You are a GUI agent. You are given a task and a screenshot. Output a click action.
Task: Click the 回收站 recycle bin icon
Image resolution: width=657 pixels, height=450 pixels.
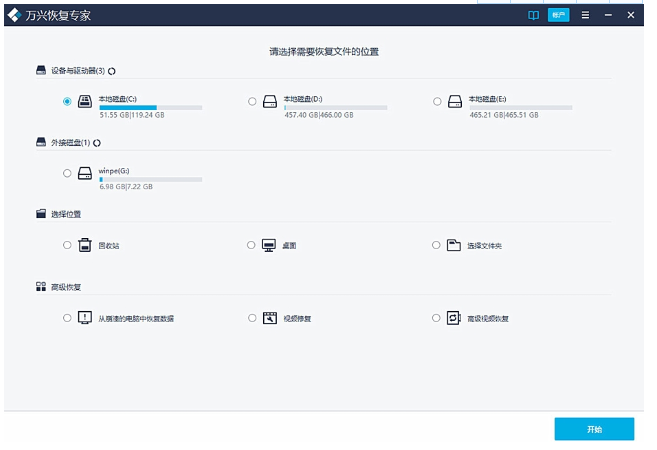pyautogui.click(x=85, y=245)
